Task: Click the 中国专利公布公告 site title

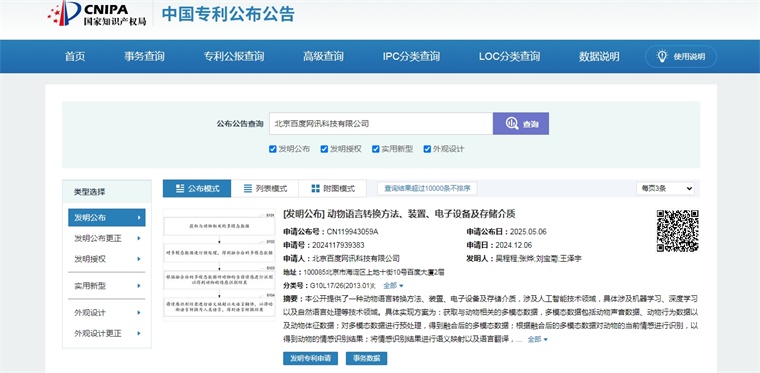Action: (228, 14)
